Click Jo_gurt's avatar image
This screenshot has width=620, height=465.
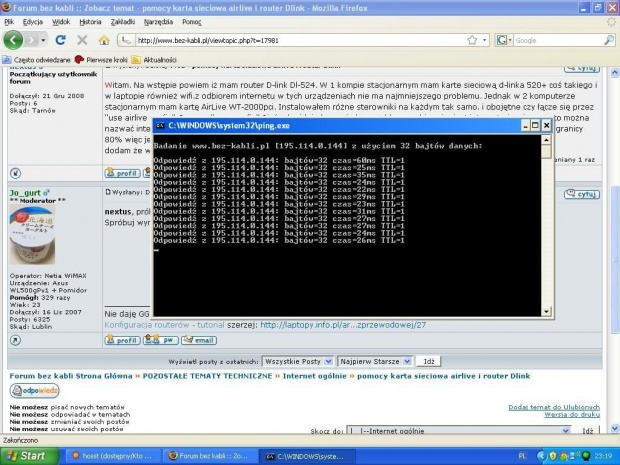[x=32, y=235]
